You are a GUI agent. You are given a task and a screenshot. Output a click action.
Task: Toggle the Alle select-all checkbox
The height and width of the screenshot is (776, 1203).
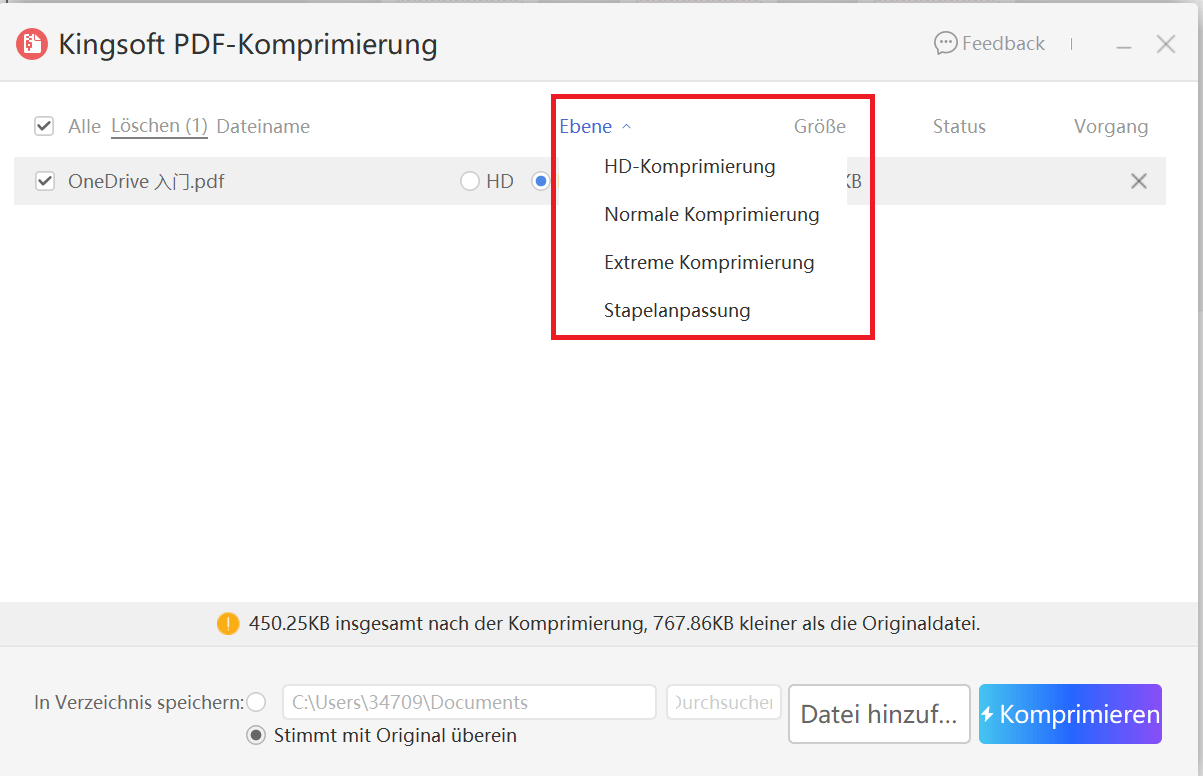[44, 126]
